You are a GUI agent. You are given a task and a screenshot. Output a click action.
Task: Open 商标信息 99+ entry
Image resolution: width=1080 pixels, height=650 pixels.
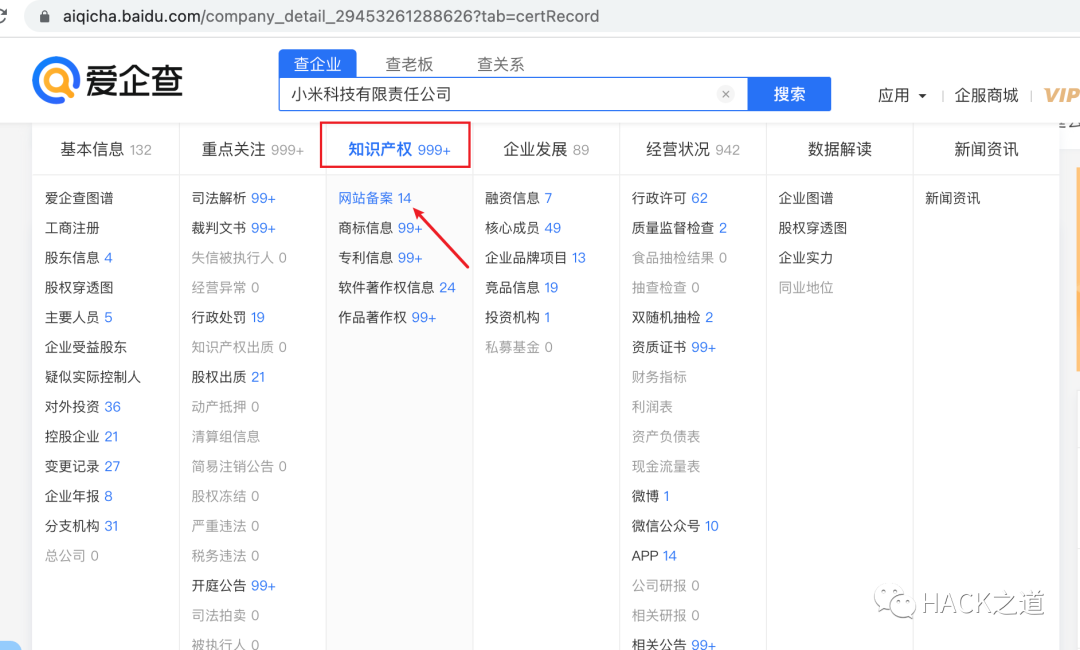click(x=380, y=228)
